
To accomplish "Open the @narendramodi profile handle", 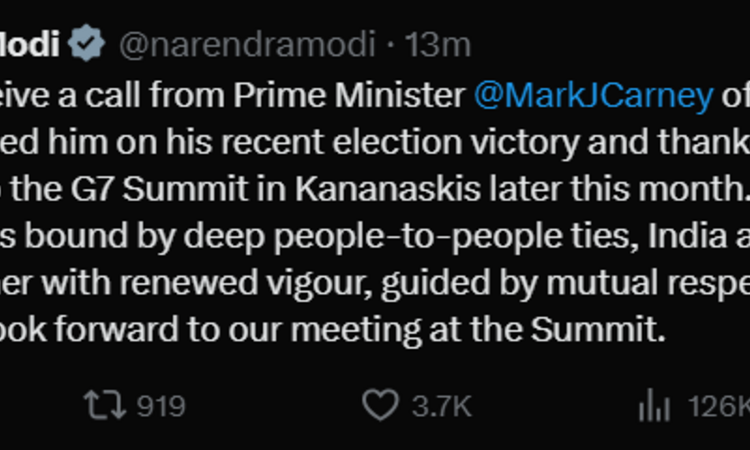I will [x=247, y=44].
